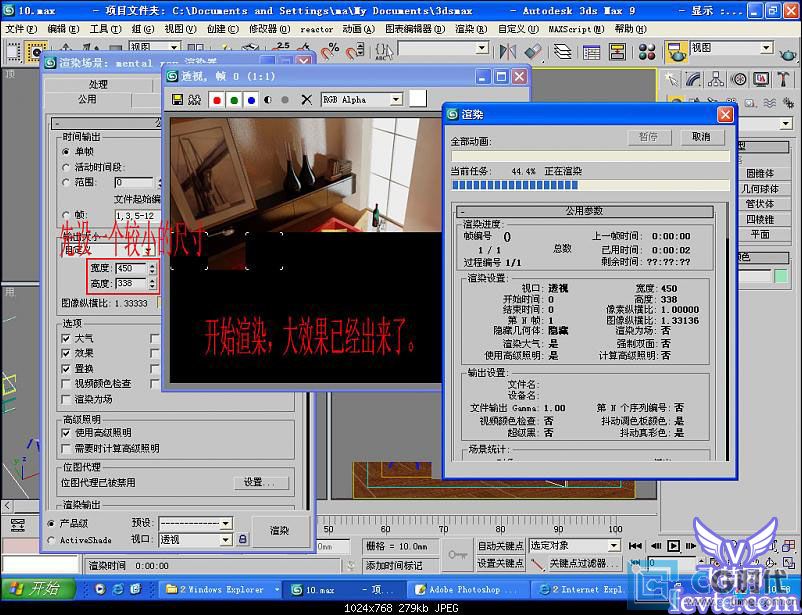Select the ActiveShade radio button
Screen dimensions: 802x615
(51, 540)
